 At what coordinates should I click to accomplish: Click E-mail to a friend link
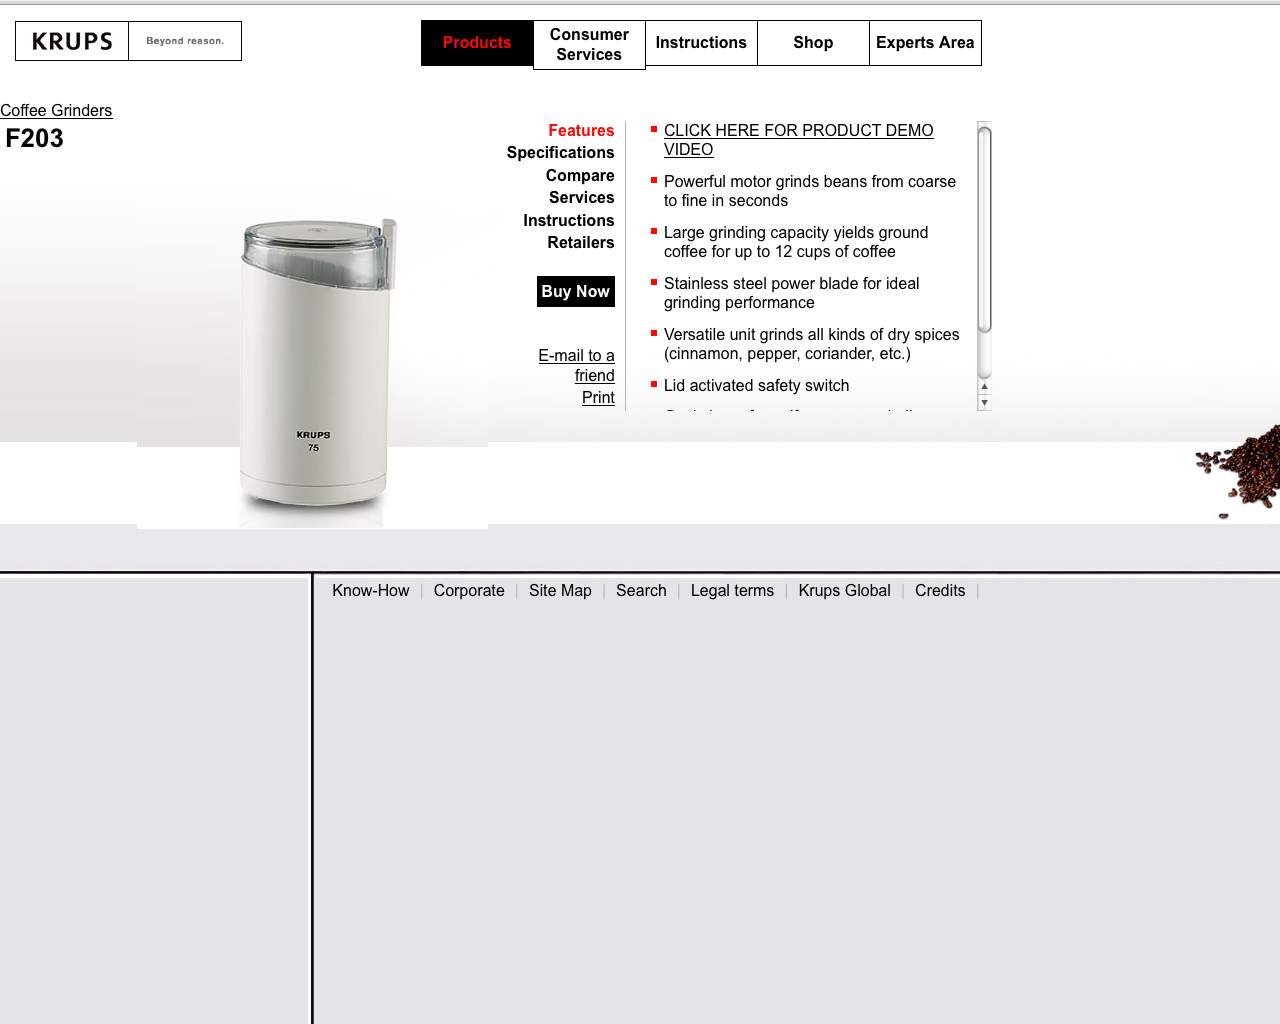577,365
